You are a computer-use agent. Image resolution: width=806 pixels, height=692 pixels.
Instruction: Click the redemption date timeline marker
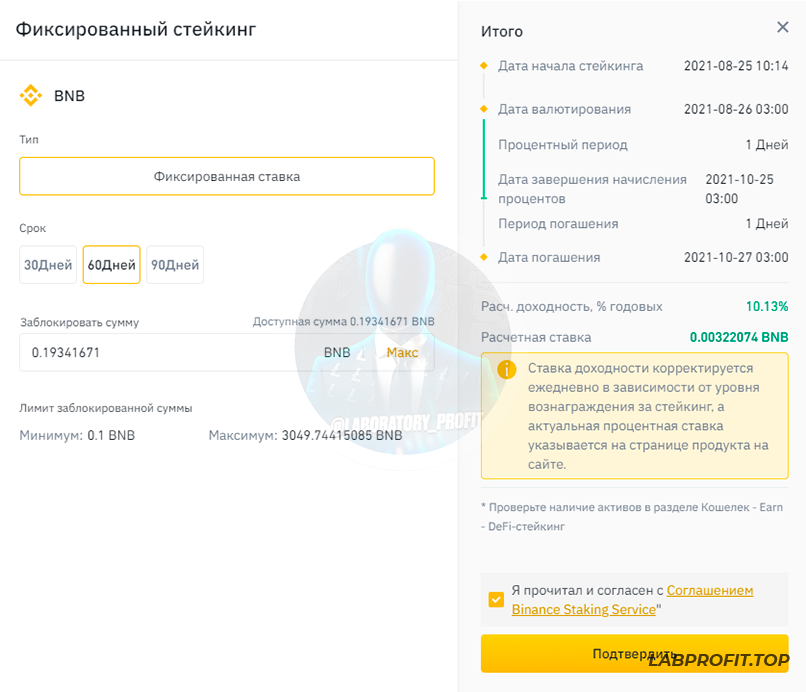pyautogui.click(x=484, y=258)
